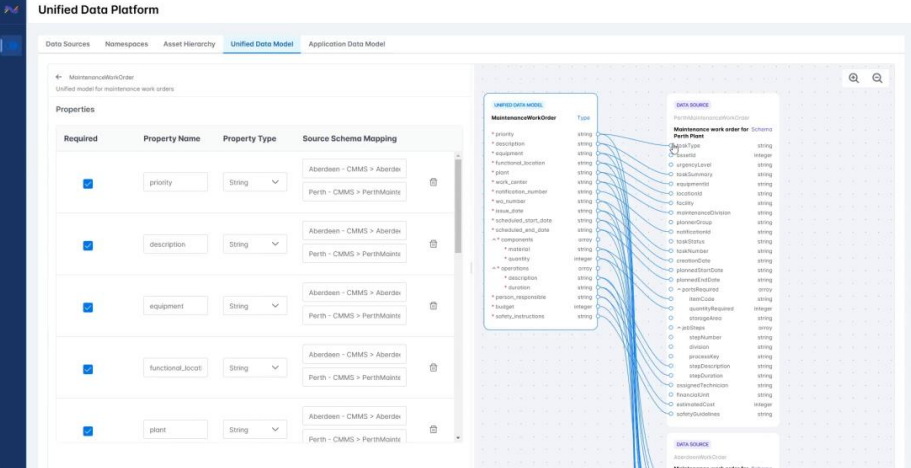The height and width of the screenshot is (468, 911).
Task: Click the 'notification_number' row in unified model
Action: pyautogui.click(x=541, y=192)
